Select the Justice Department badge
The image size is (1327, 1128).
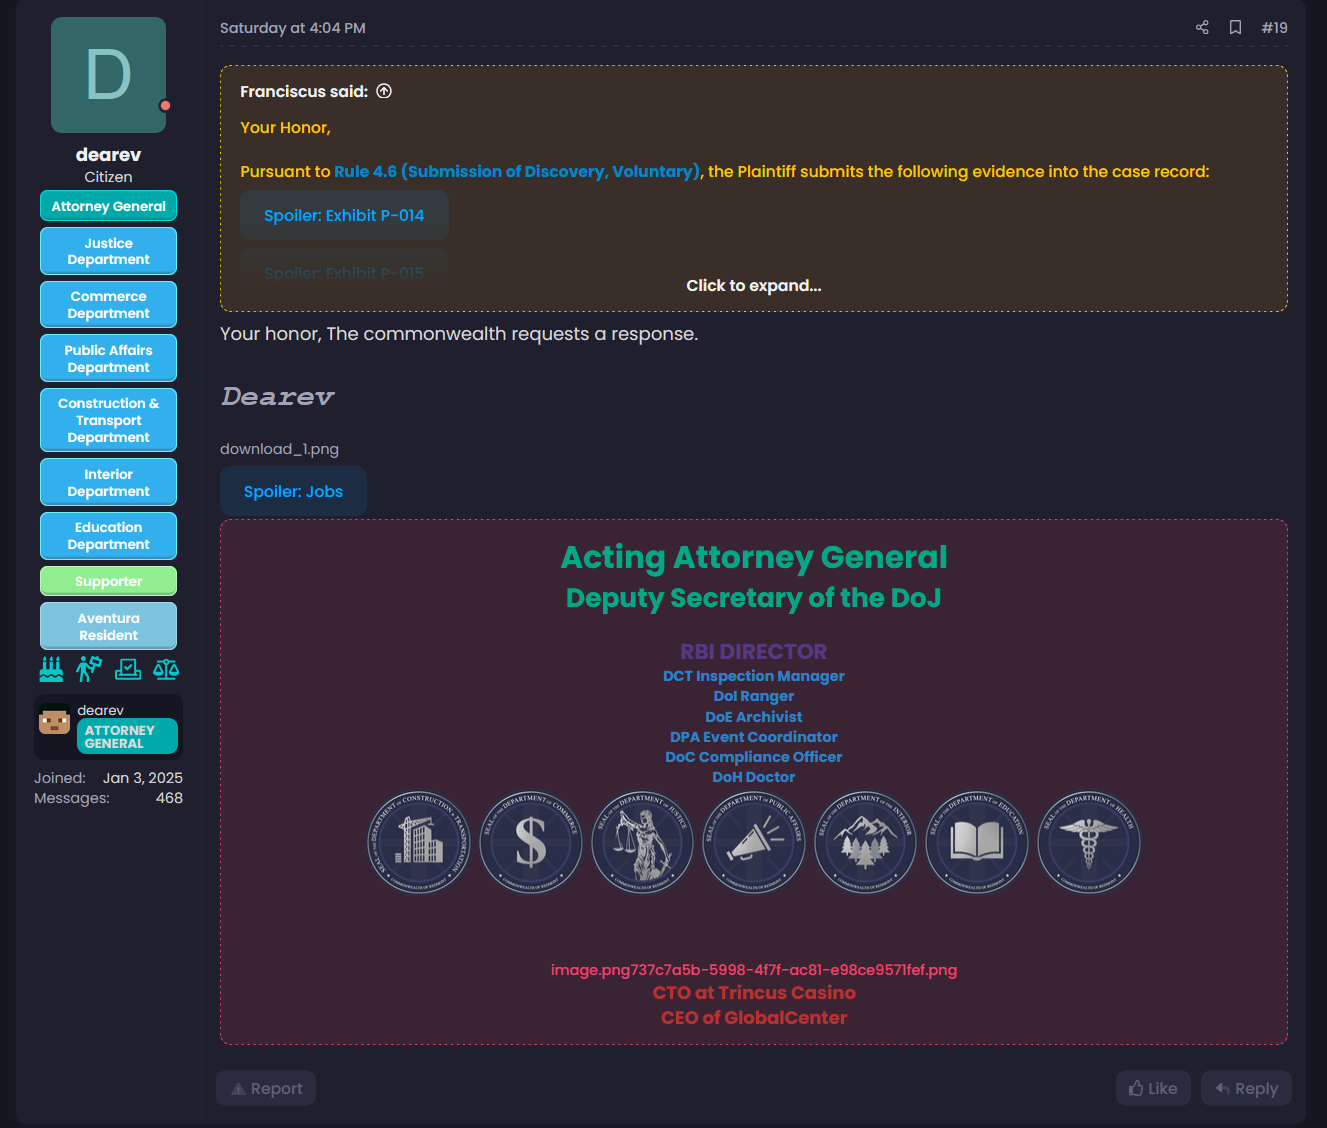coord(108,251)
